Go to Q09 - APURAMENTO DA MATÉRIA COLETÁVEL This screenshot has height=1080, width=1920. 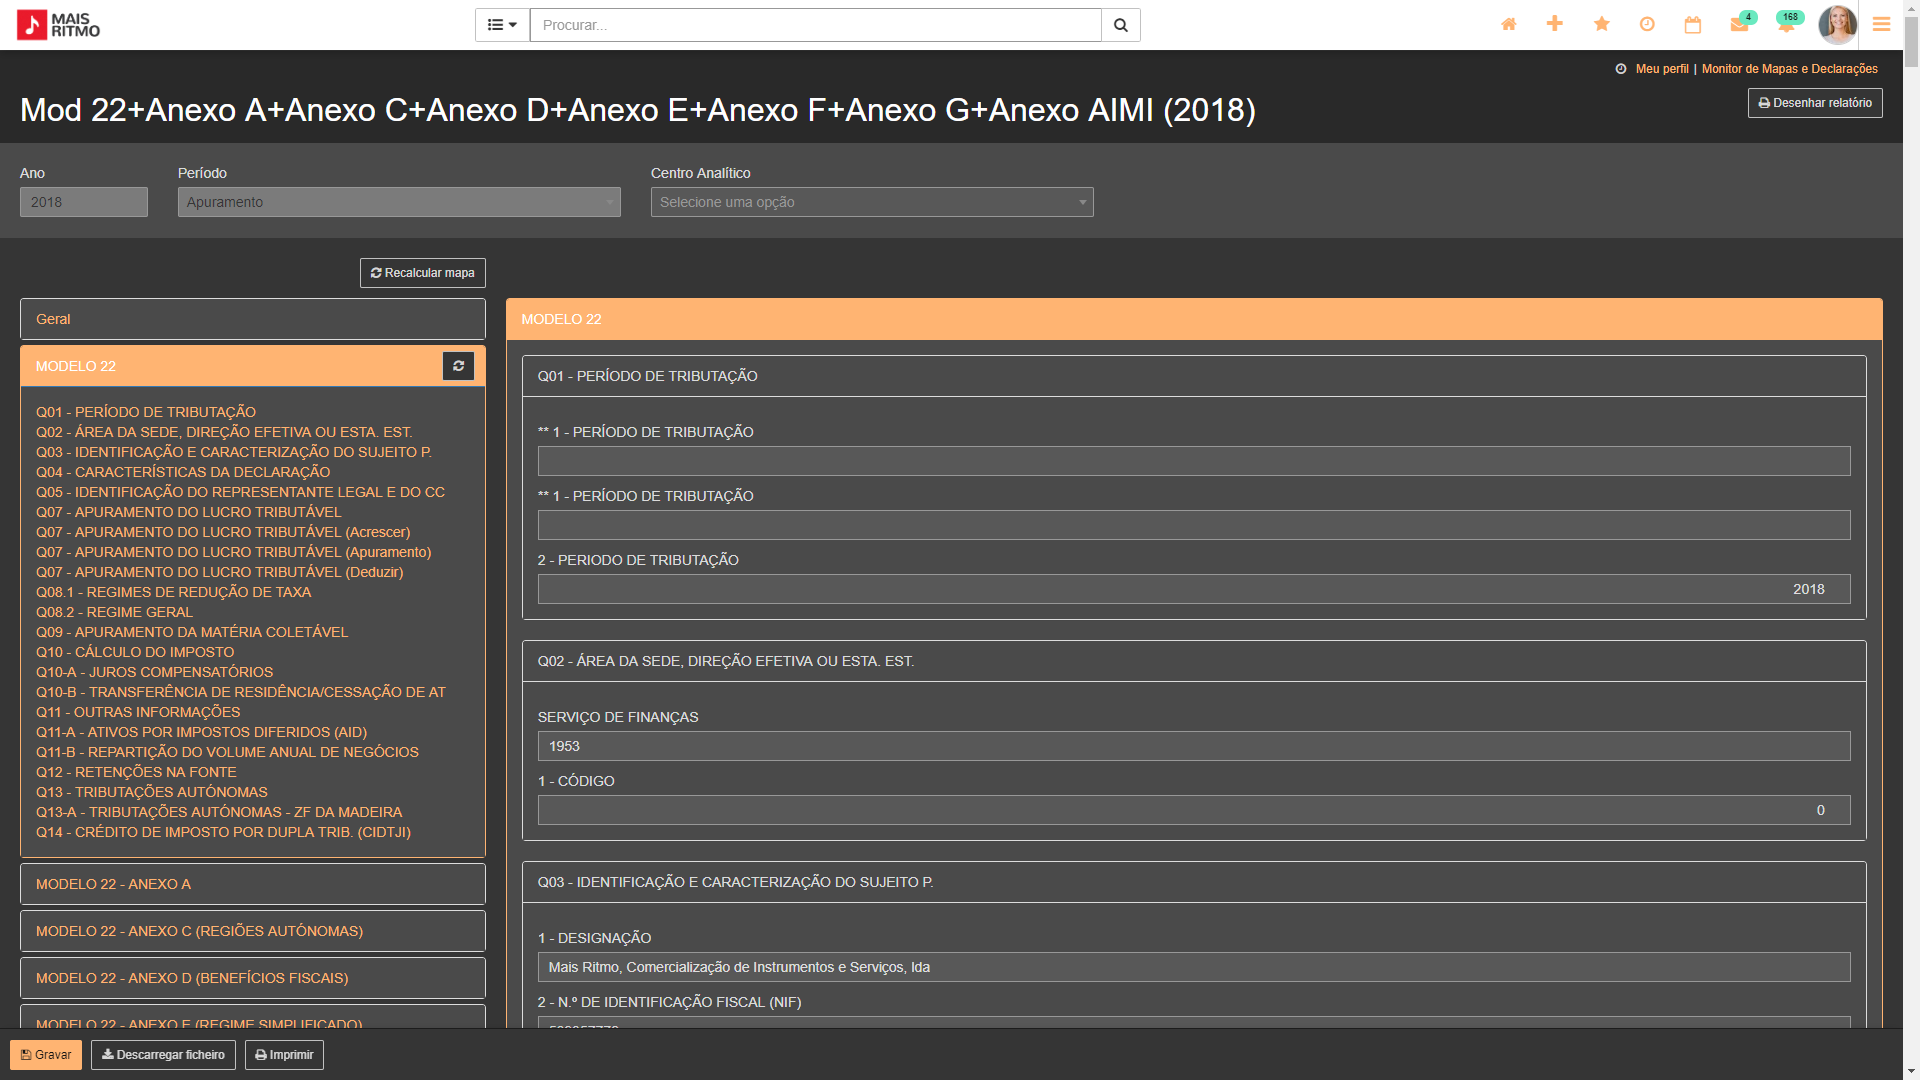point(192,632)
